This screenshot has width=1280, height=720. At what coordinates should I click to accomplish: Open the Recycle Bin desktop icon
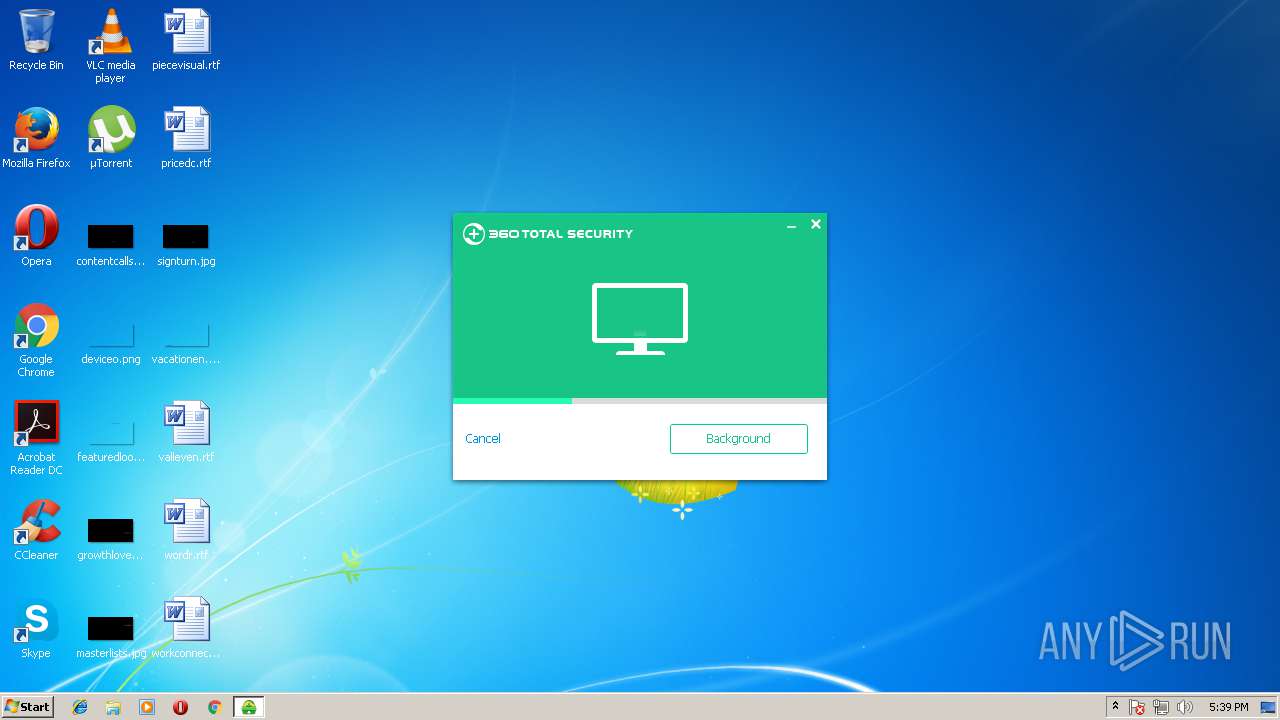(x=36, y=40)
